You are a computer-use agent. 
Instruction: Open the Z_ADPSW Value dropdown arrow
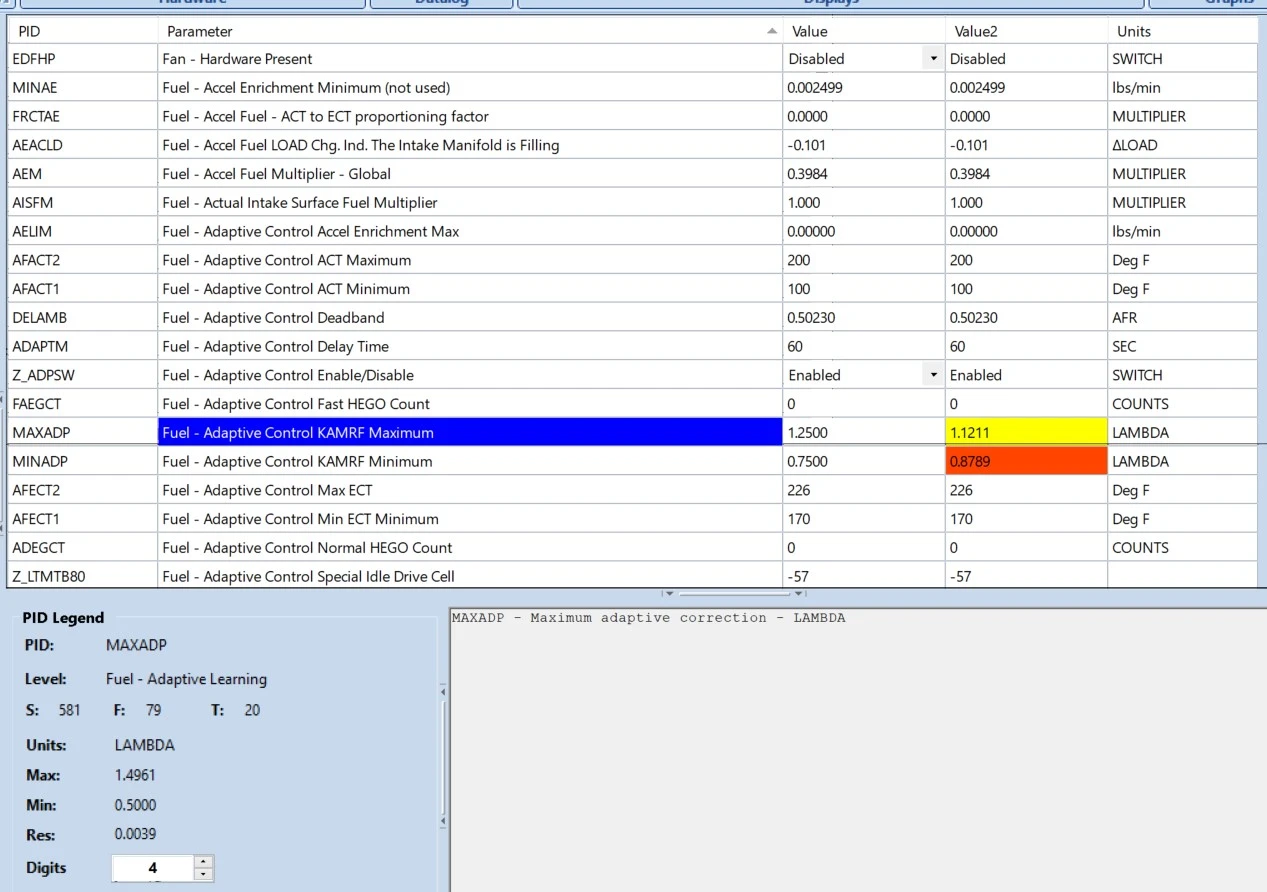(x=933, y=375)
